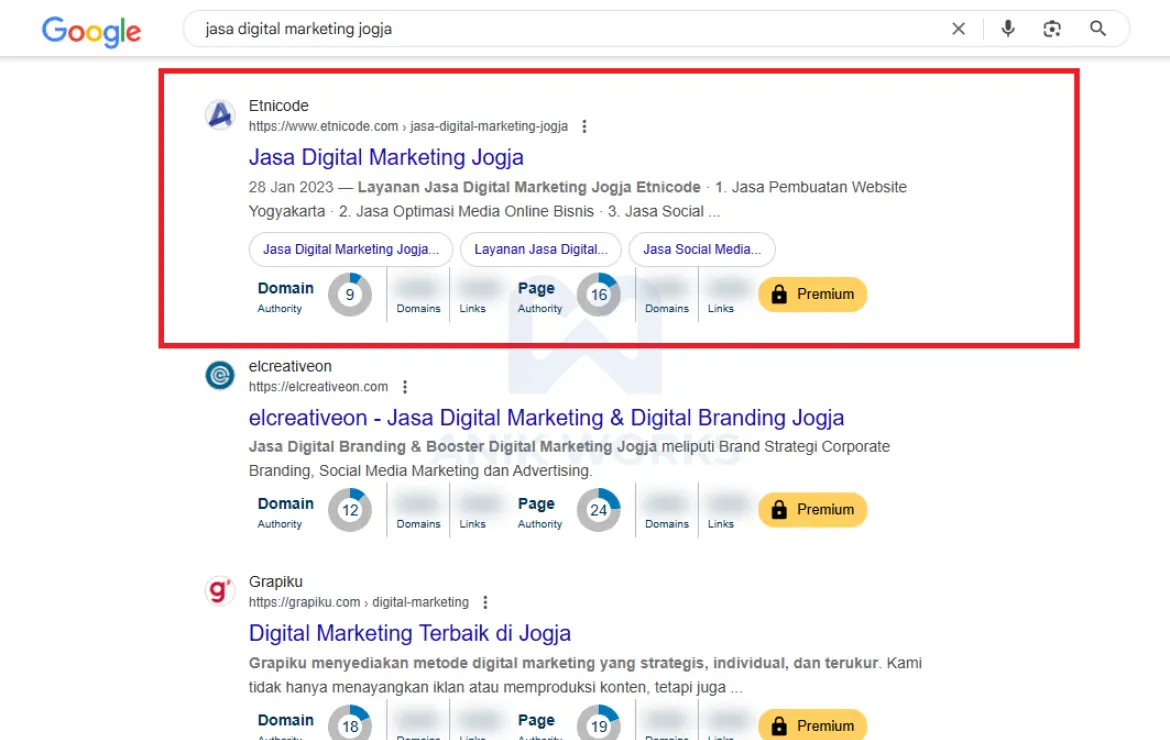Select the "Jasa Social Media..." sitelink chip

[701, 249]
